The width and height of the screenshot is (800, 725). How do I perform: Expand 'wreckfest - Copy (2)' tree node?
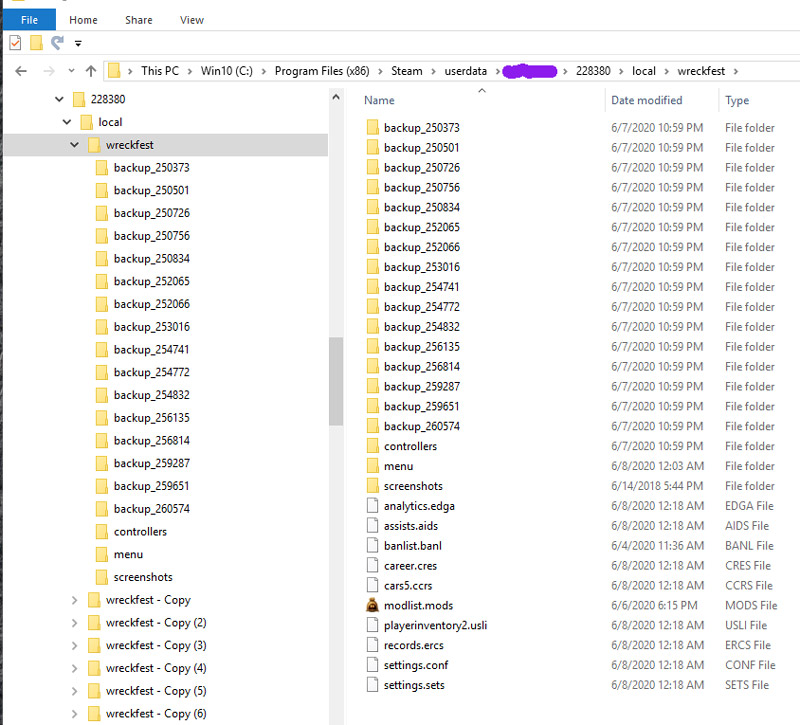point(74,623)
